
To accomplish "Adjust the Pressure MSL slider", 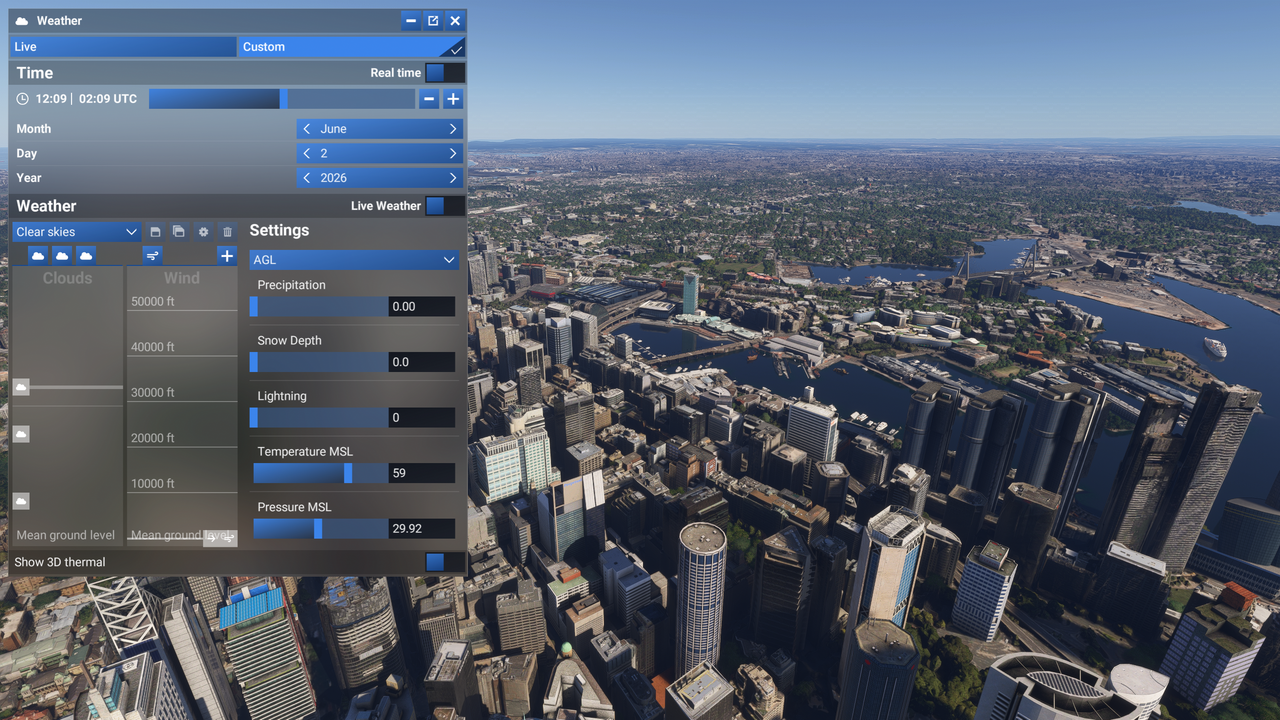I will coord(320,529).
